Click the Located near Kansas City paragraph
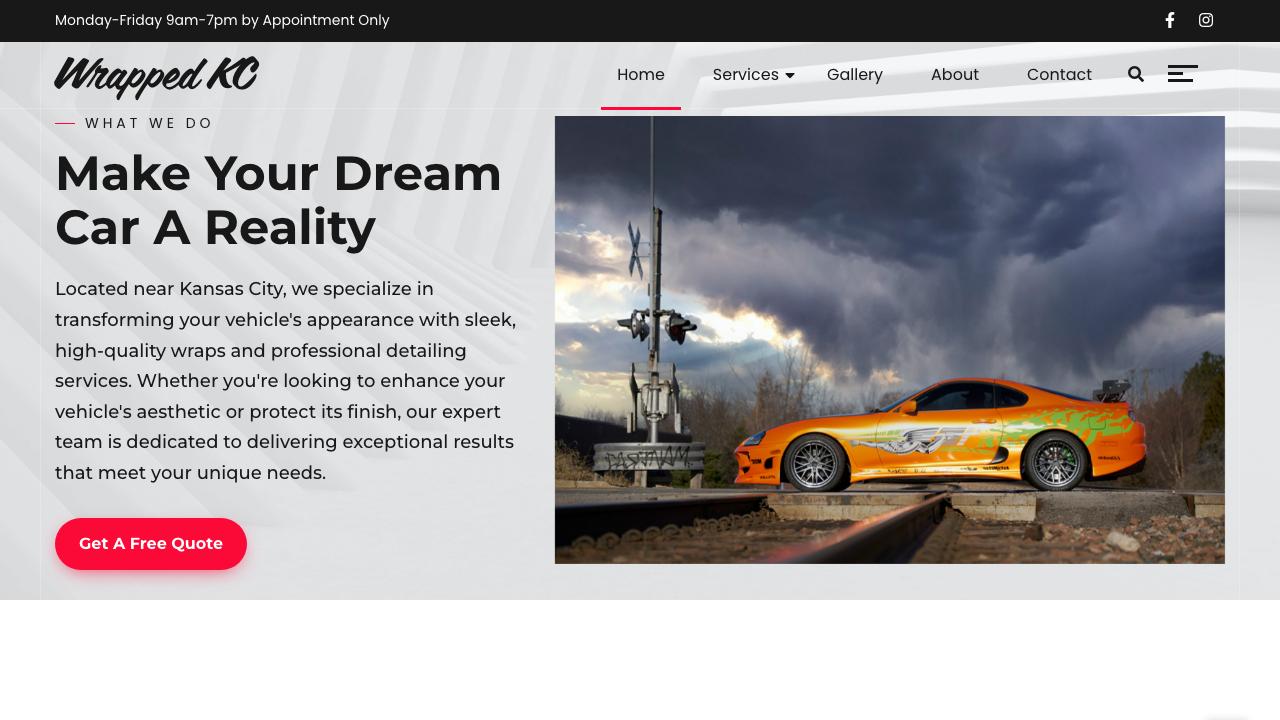This screenshot has height=720, width=1280. coord(285,381)
